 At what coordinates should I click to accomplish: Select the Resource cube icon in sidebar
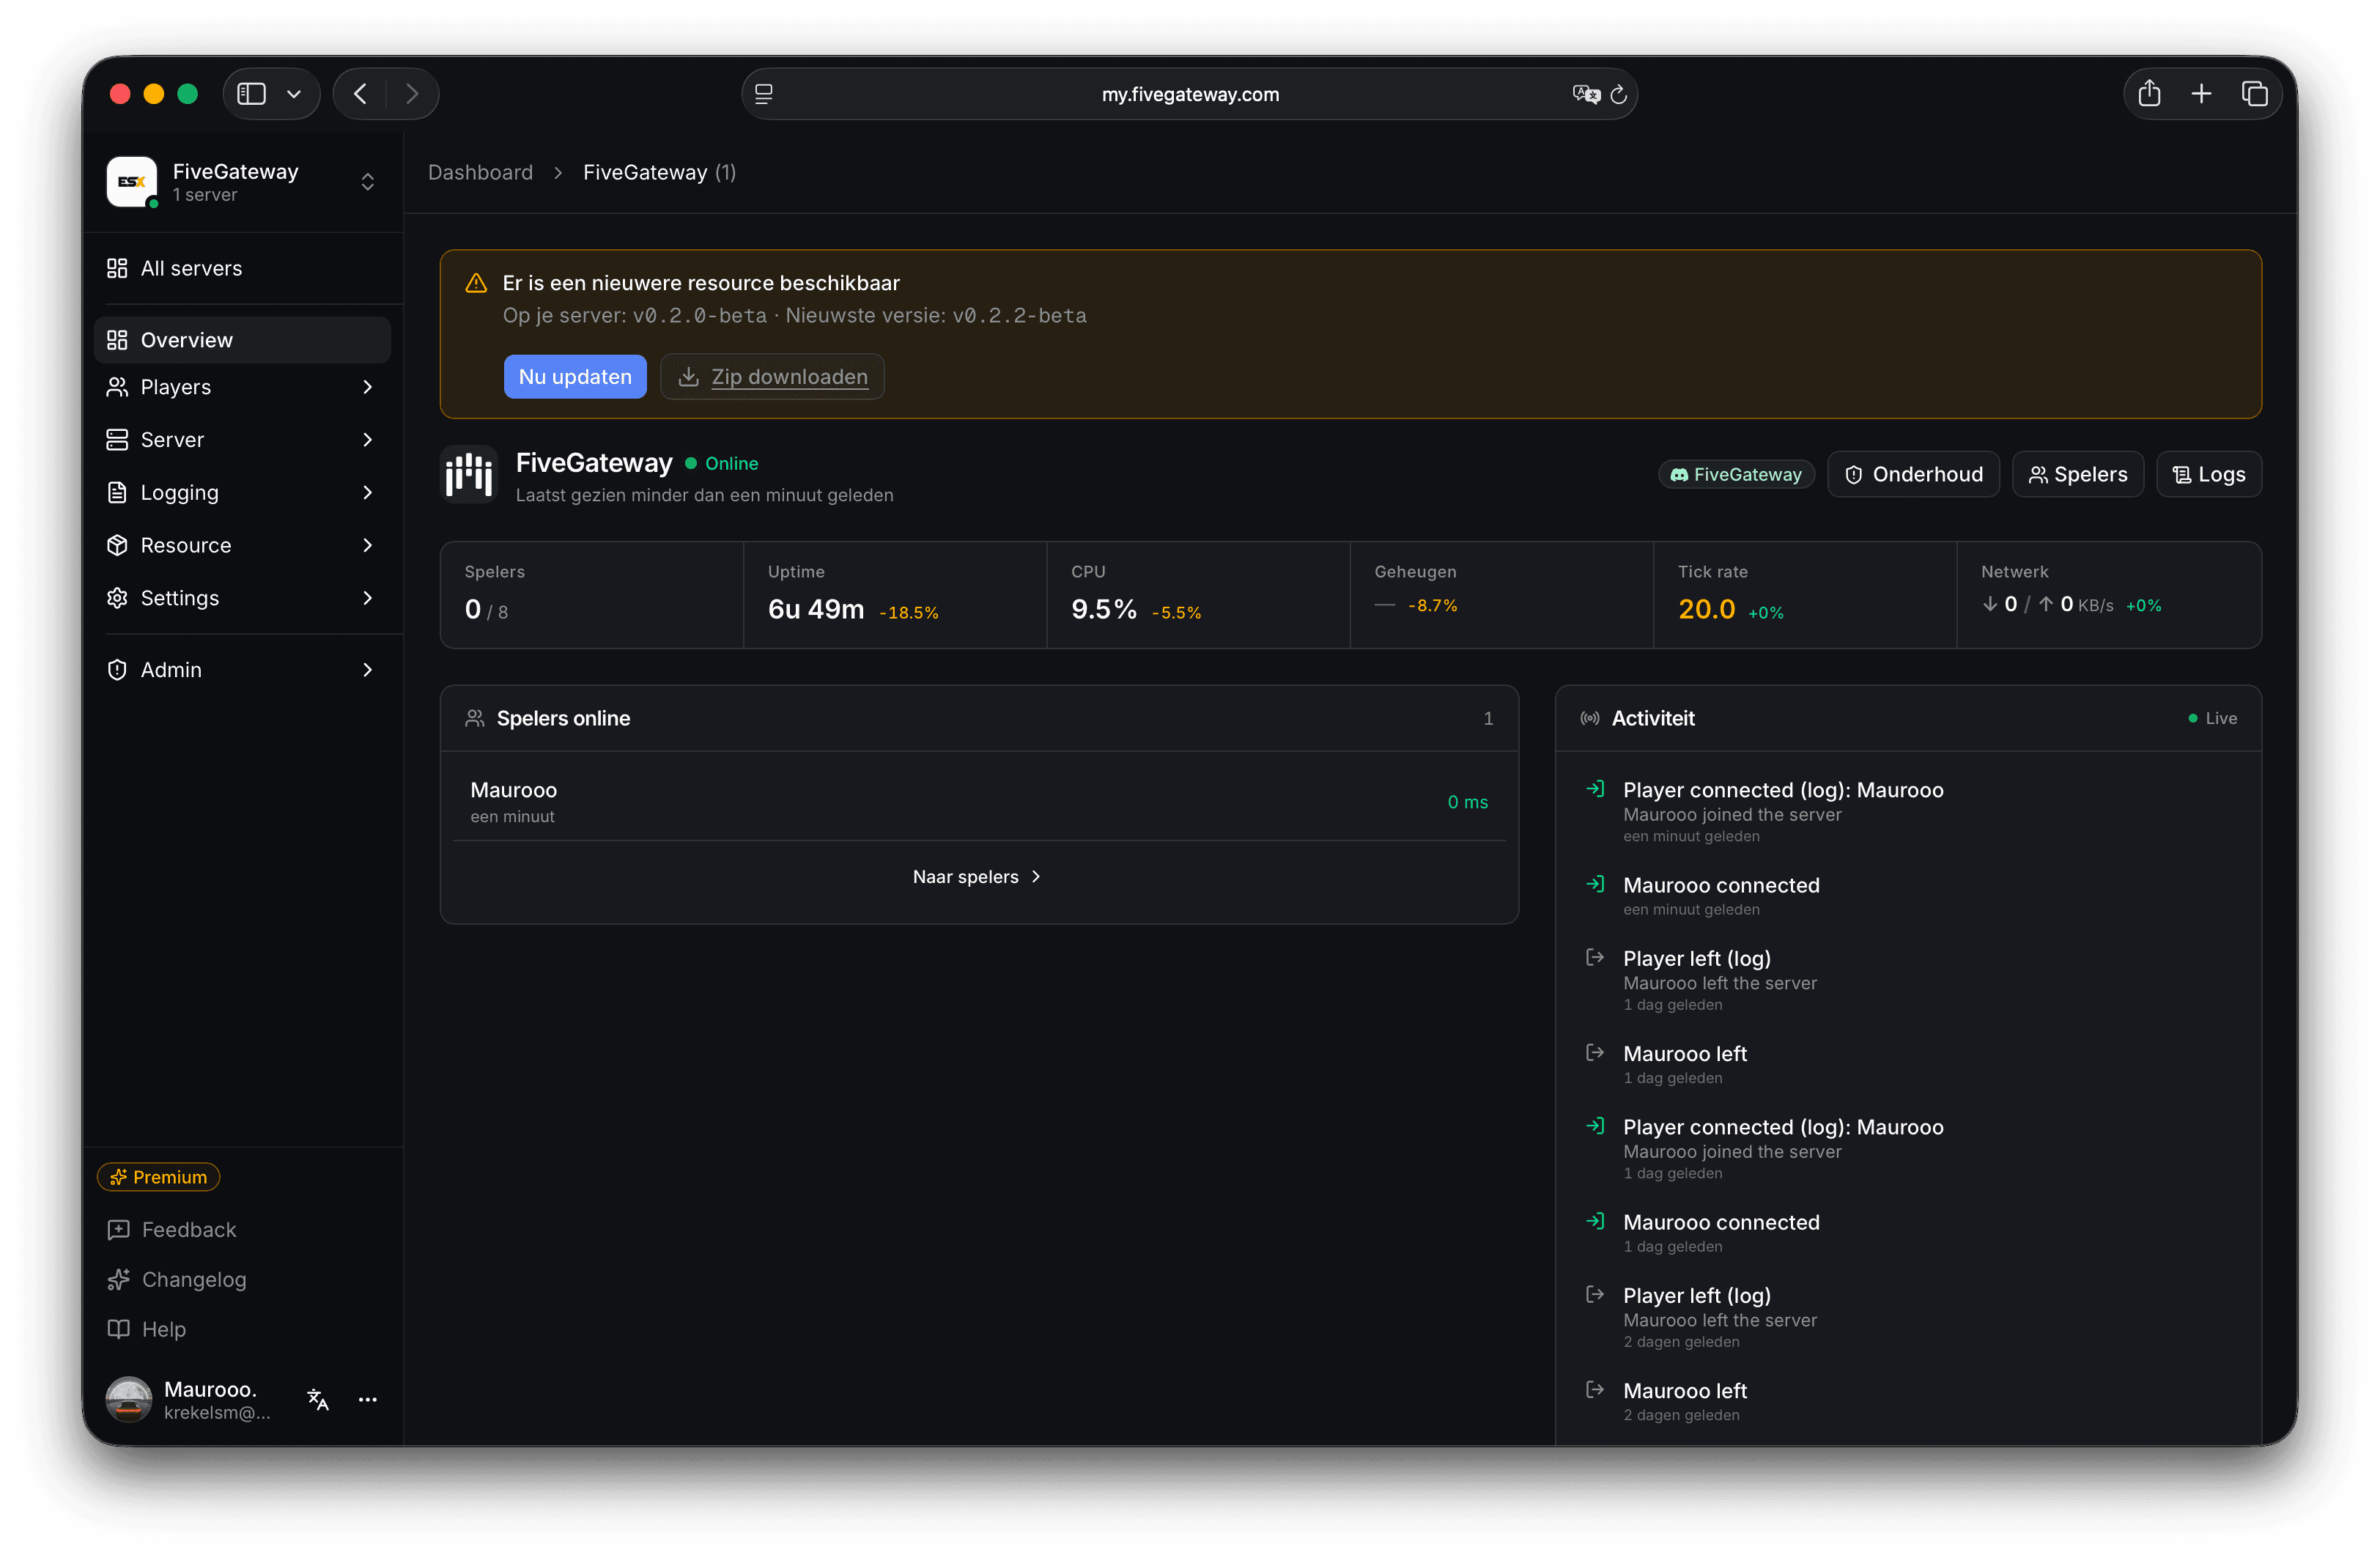(118, 545)
